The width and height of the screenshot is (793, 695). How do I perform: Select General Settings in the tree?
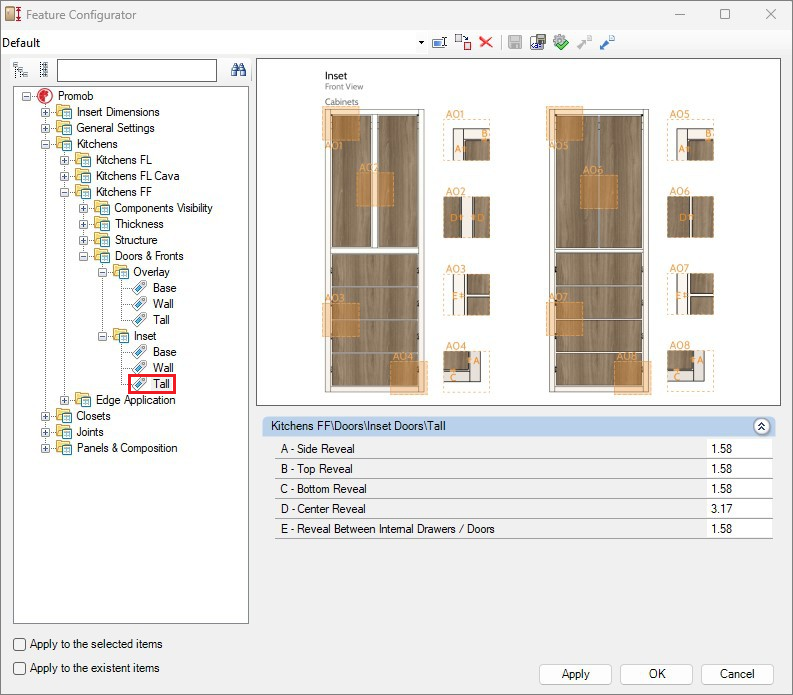(115, 128)
